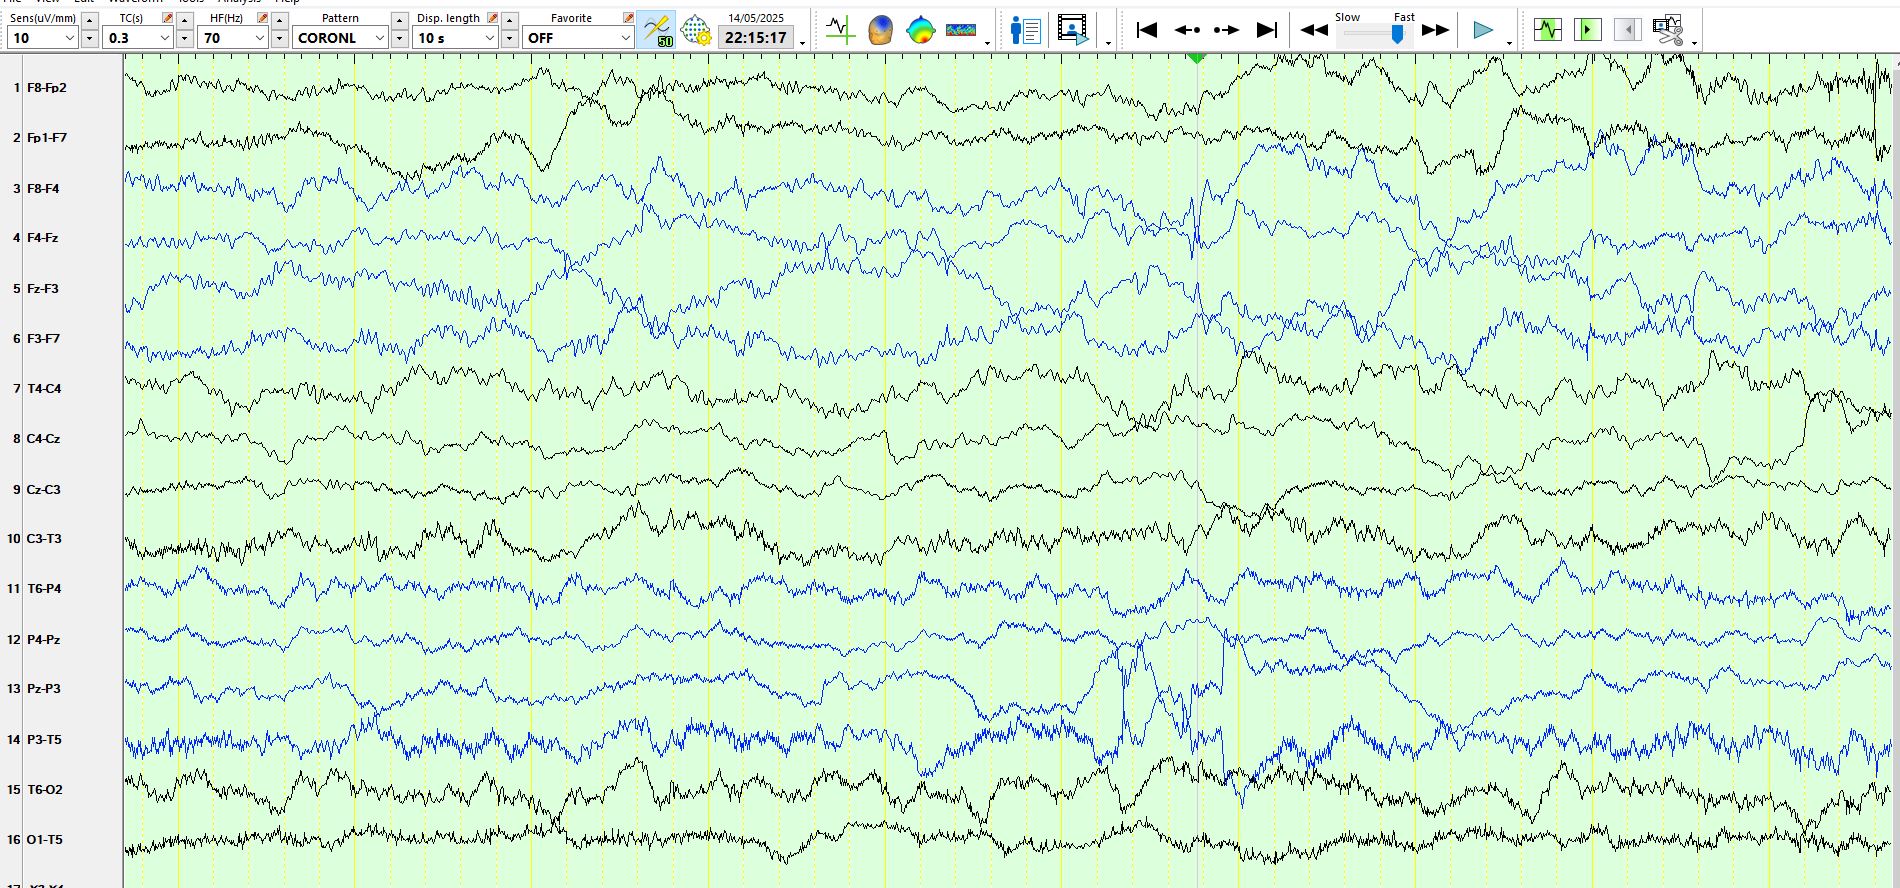The image size is (1900, 888).
Task: Expand the arrow beside the spectrogram icon
Action: [x=988, y=42]
